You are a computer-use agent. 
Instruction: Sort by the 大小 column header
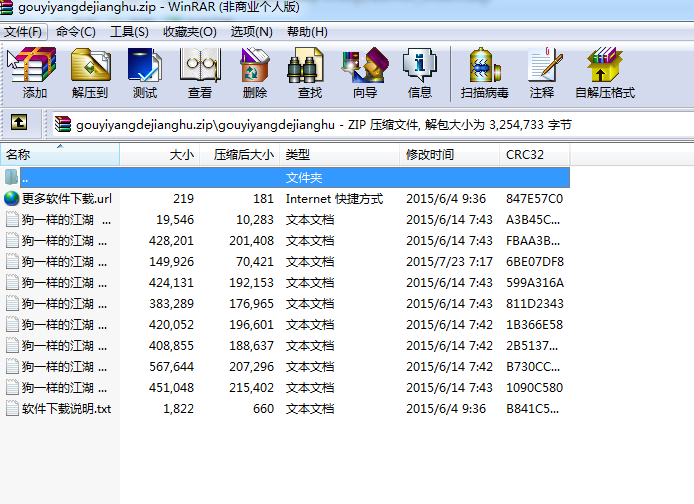coord(160,154)
